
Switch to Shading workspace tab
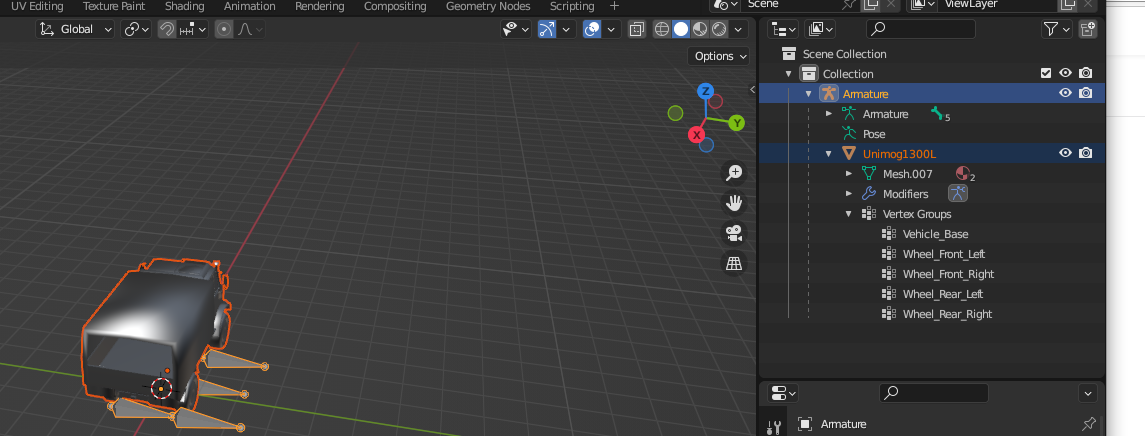point(184,6)
